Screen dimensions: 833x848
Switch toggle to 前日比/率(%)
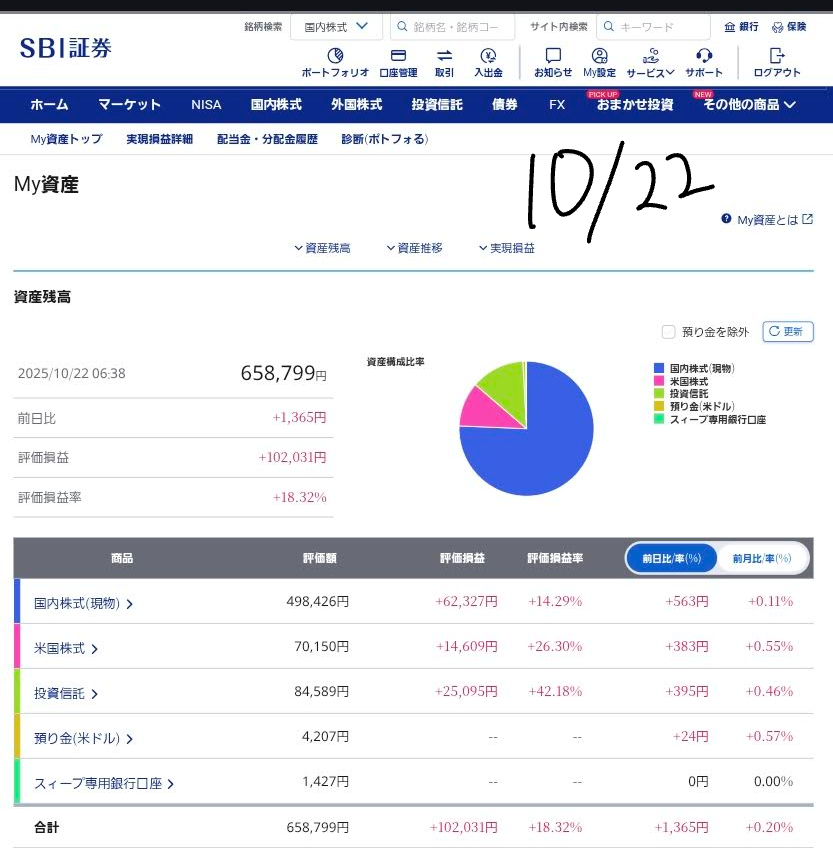pyautogui.click(x=672, y=558)
